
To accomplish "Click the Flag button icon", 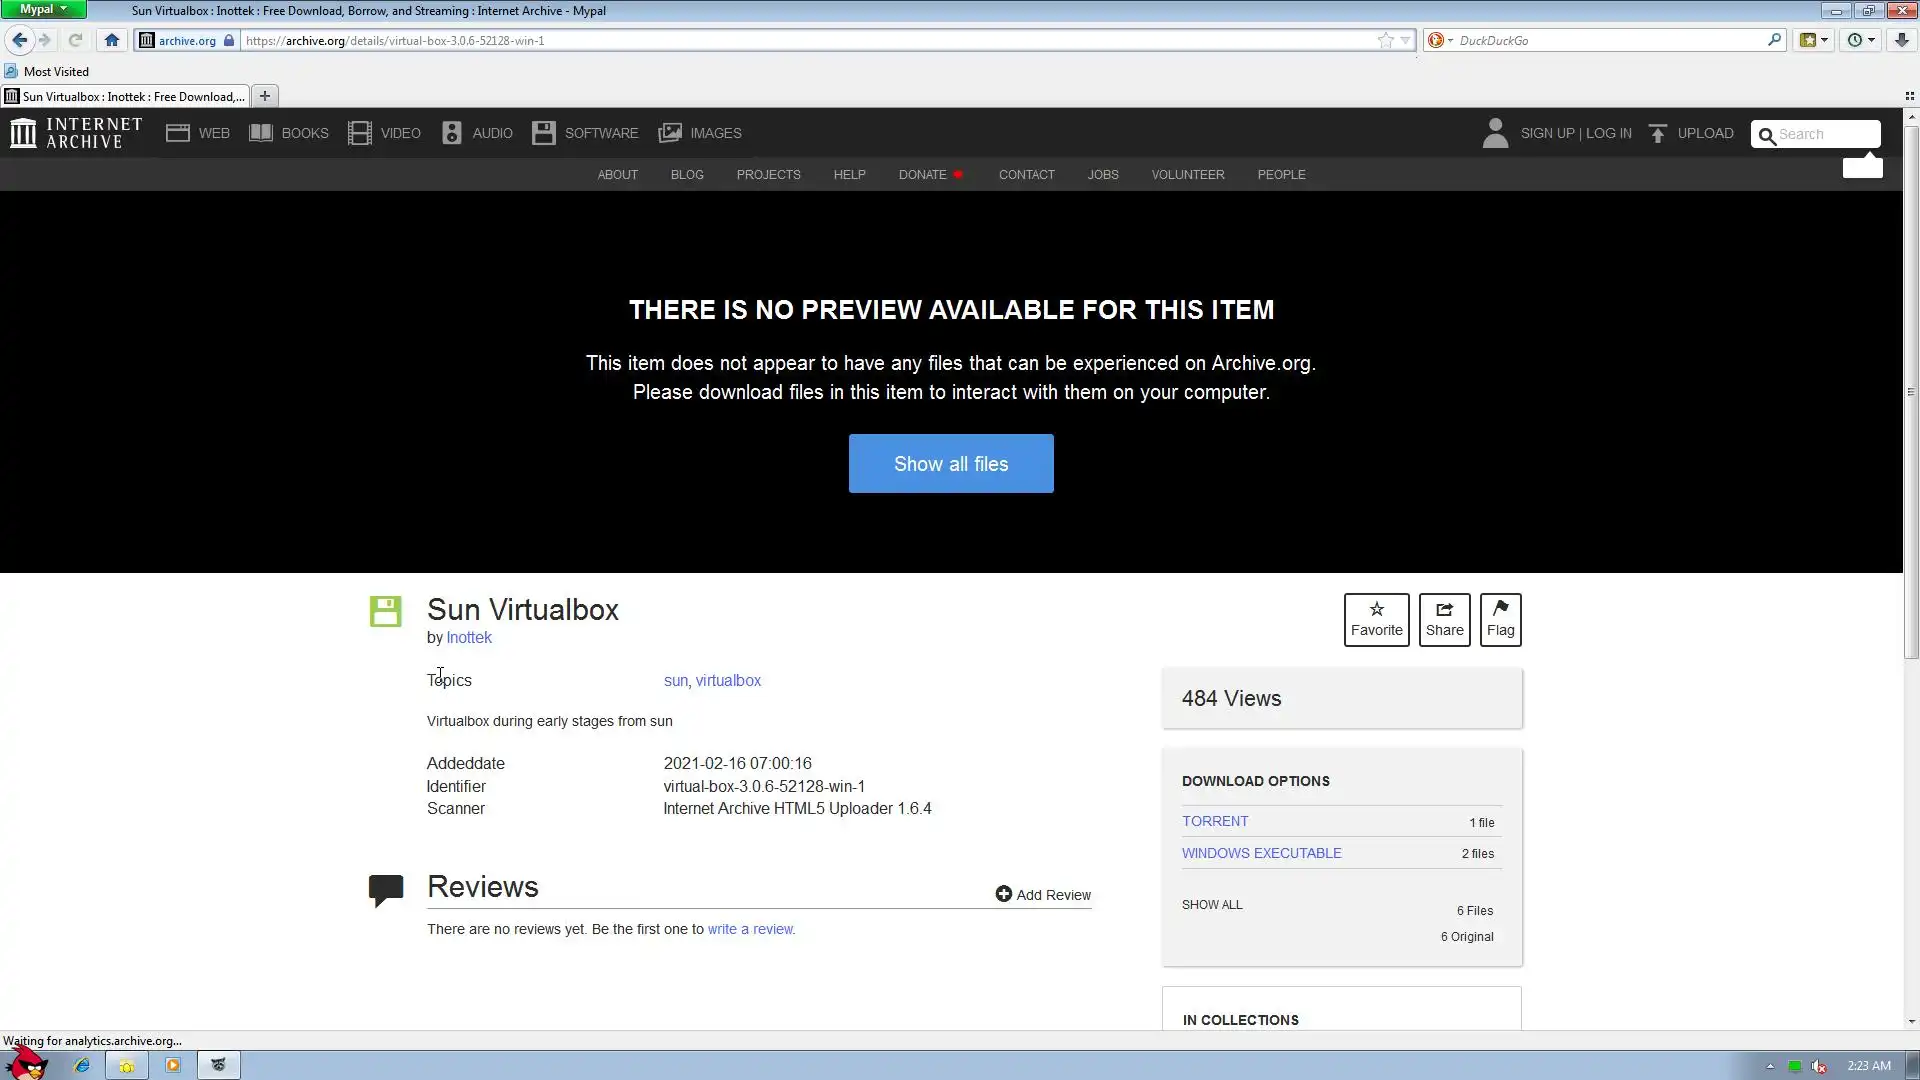I will click(x=1500, y=609).
